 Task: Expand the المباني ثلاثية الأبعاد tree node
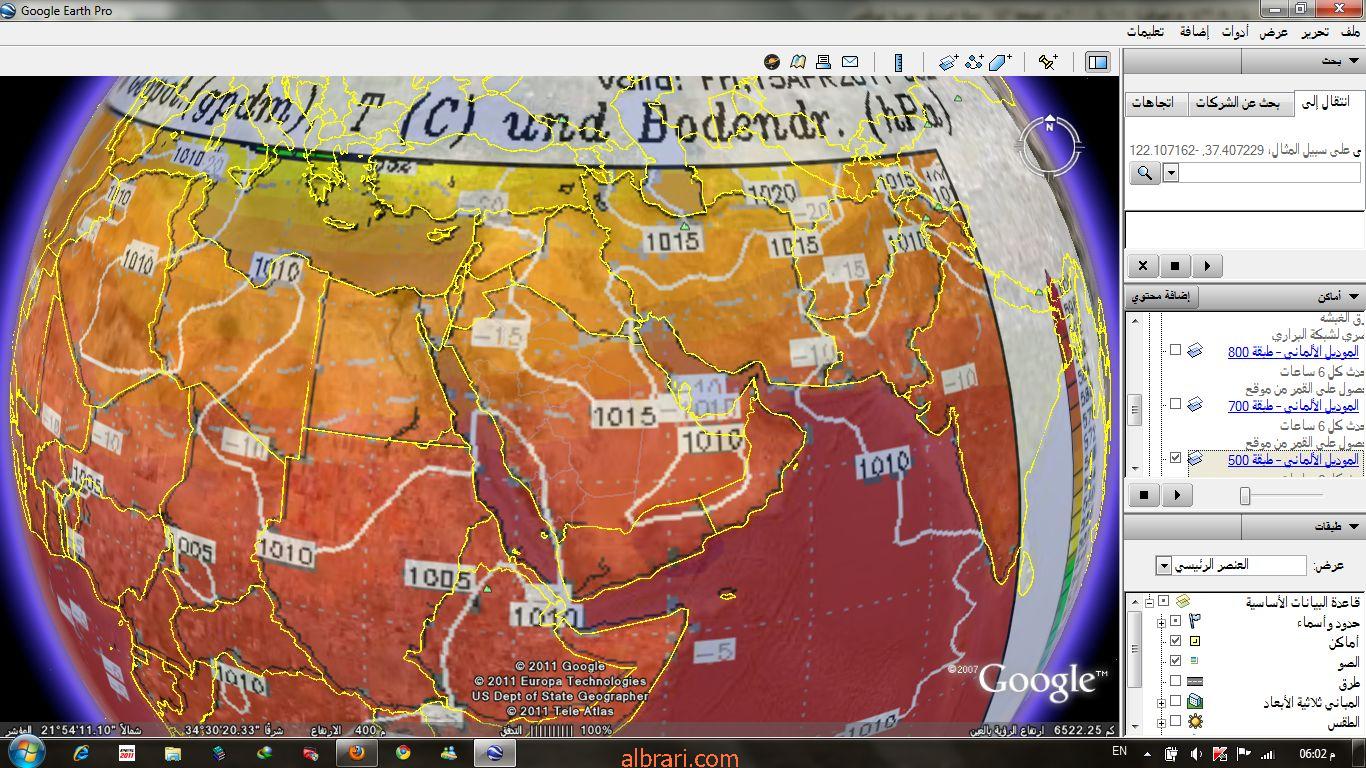1162,702
